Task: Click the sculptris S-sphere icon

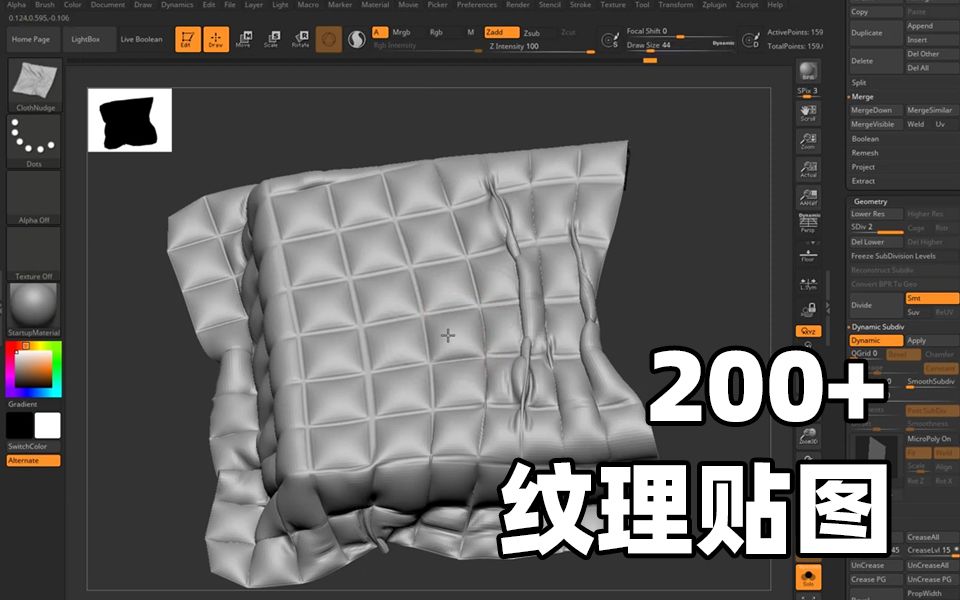Action: point(356,39)
